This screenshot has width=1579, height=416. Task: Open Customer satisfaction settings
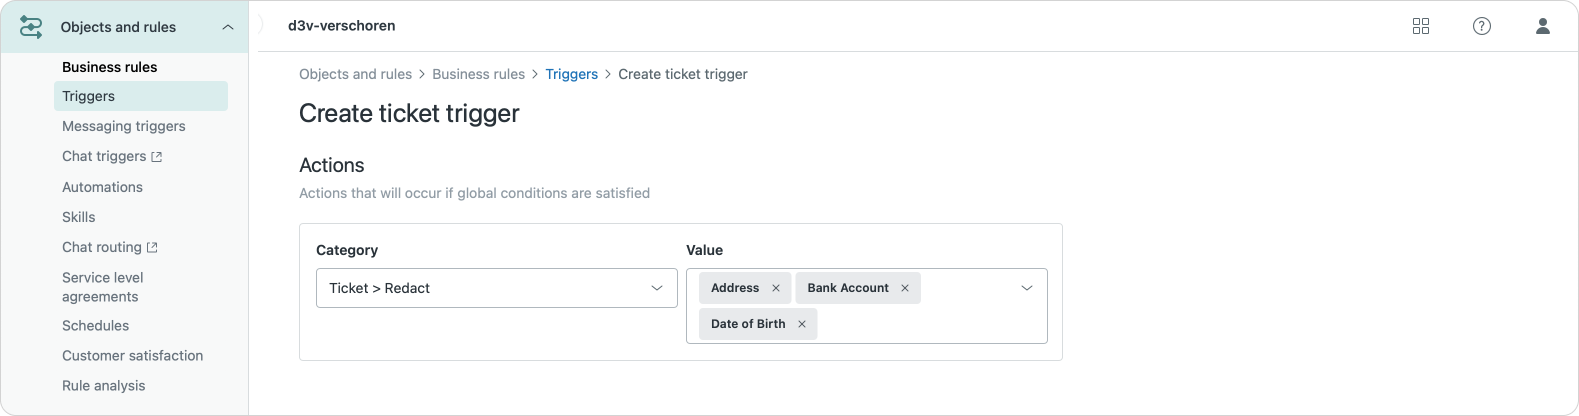coord(132,355)
